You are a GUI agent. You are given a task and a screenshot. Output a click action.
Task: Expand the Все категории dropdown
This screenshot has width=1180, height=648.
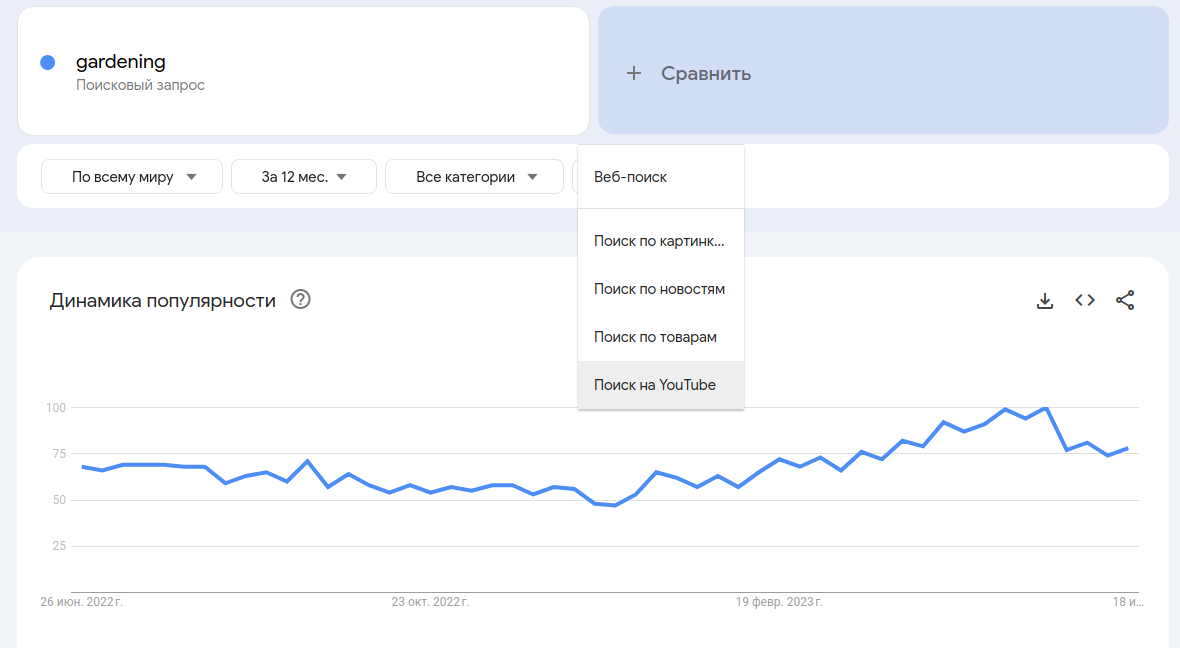click(476, 177)
